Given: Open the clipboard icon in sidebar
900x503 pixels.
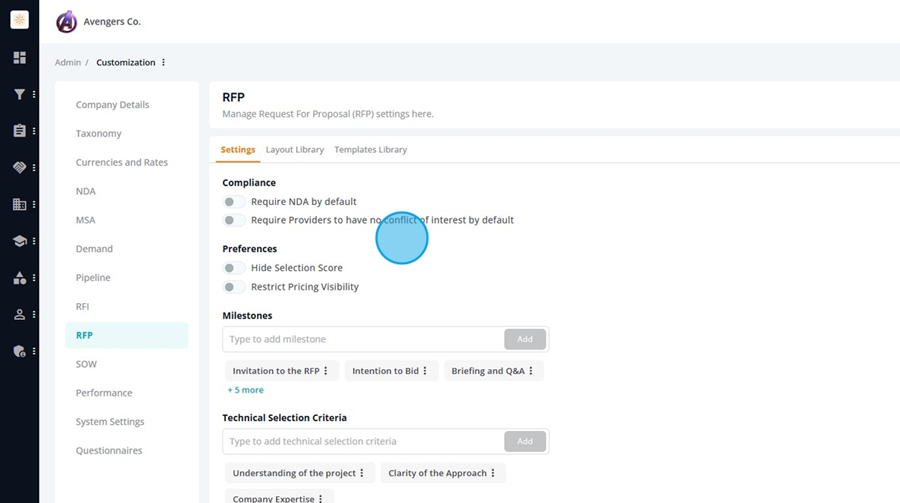Looking at the screenshot, I should [20, 131].
